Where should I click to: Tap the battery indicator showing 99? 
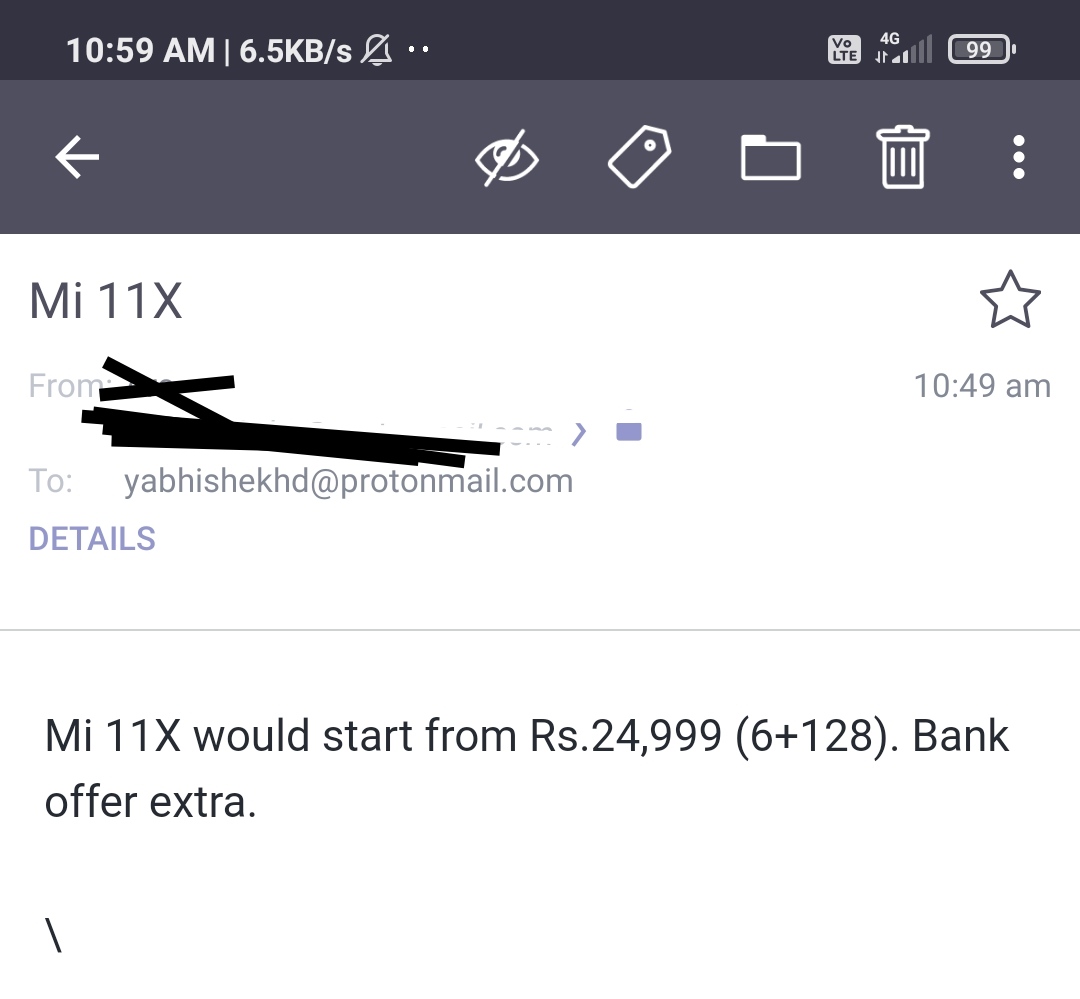(982, 50)
